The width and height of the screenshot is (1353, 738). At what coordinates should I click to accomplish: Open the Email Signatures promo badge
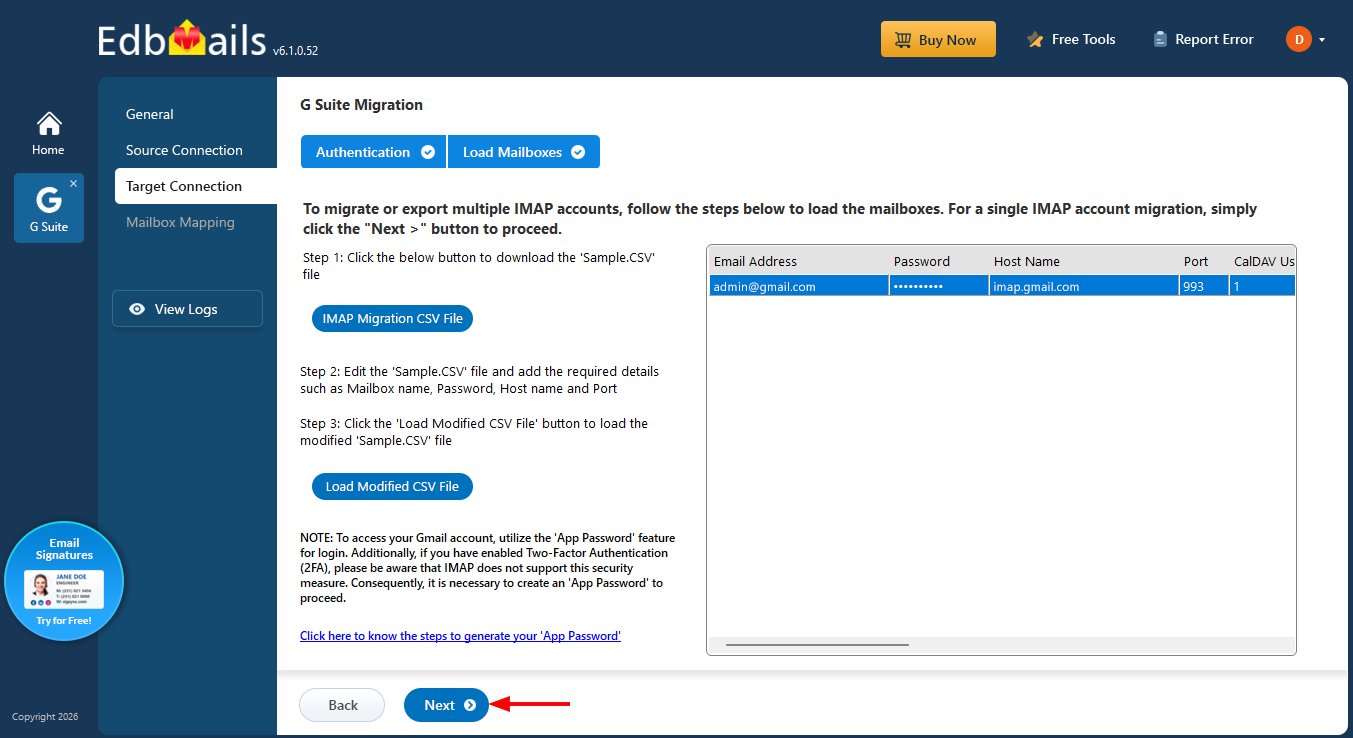click(64, 581)
